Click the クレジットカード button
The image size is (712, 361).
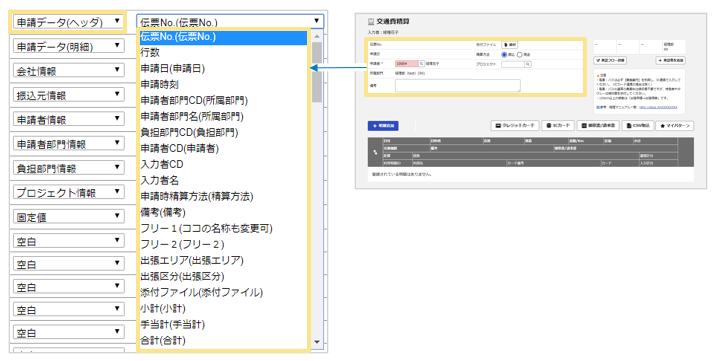tap(515, 125)
